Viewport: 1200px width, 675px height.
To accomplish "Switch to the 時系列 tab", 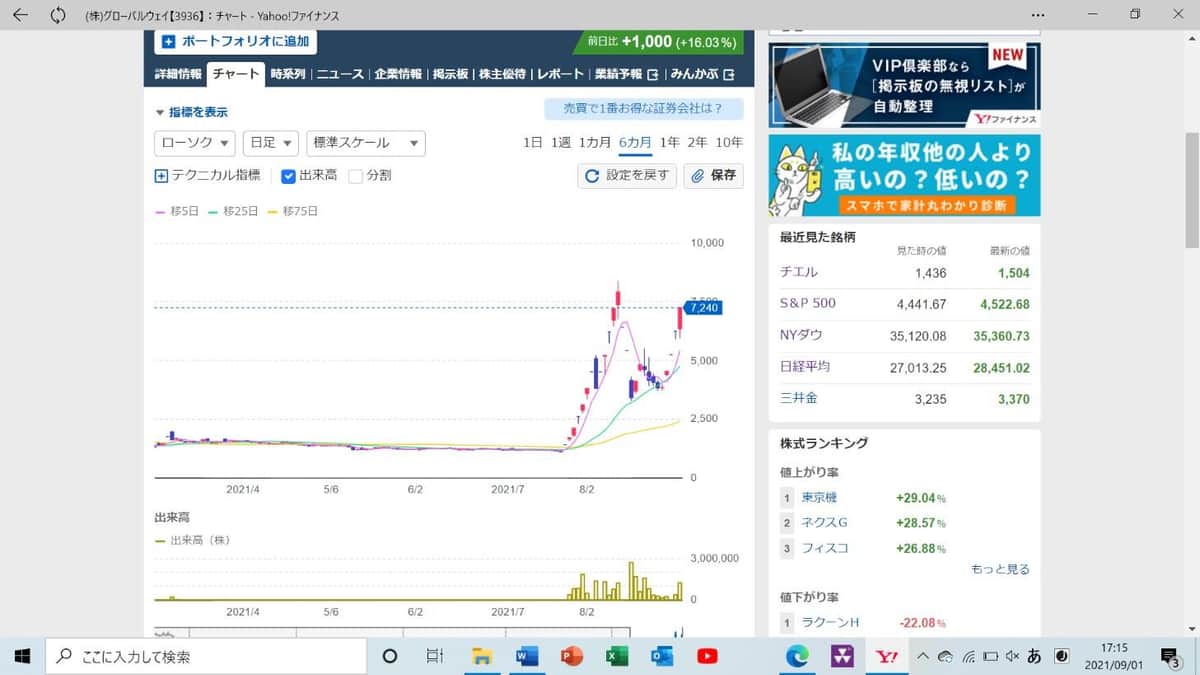I will coord(288,74).
